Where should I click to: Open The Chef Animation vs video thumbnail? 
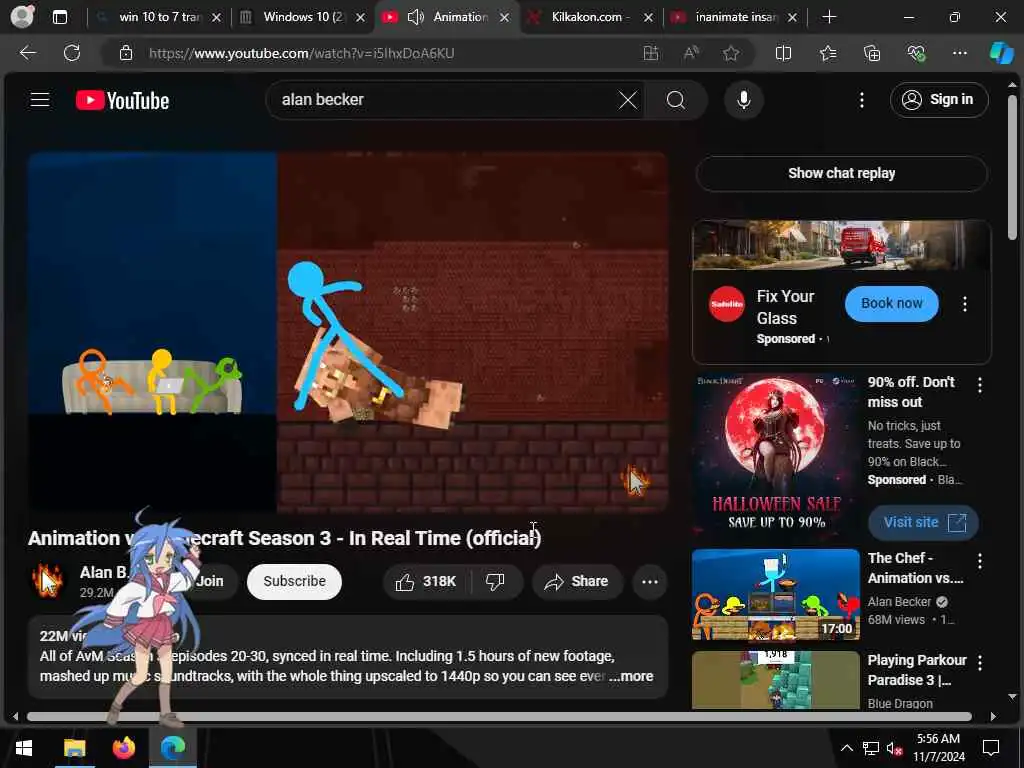coord(776,594)
